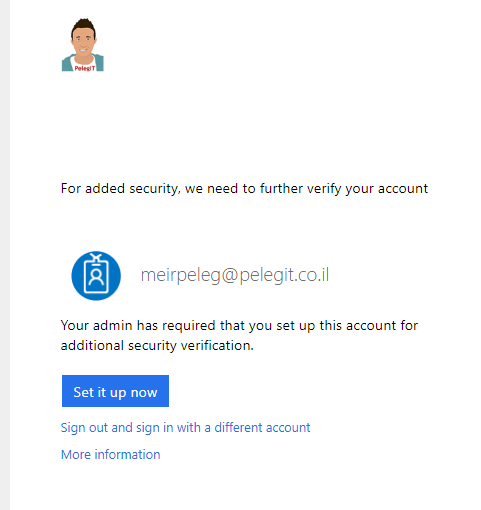Click the gray strip along the left edge

[x=5, y=255]
